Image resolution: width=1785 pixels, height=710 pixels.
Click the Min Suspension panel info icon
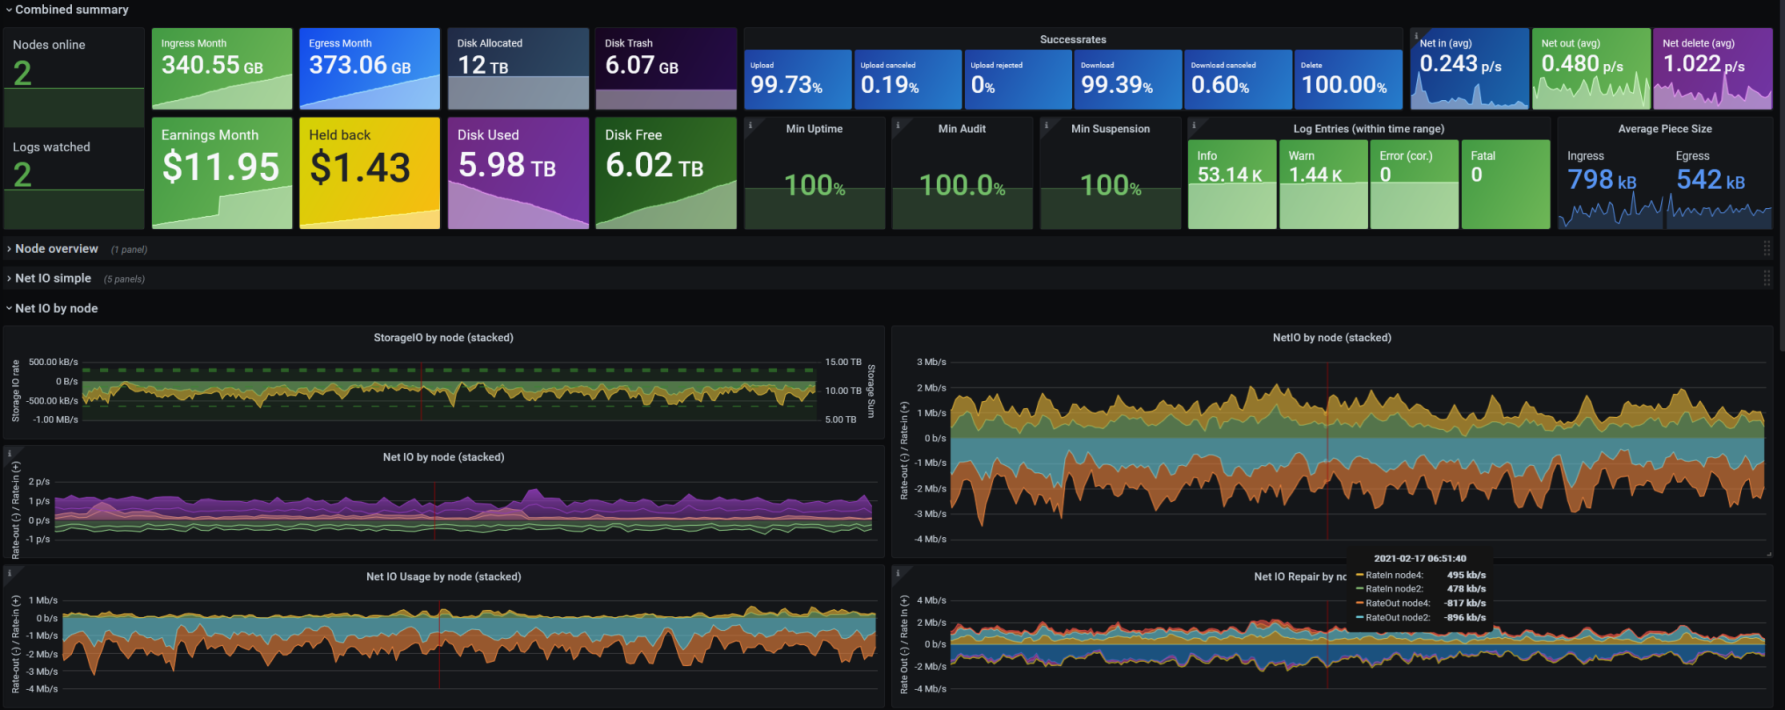point(1046,125)
